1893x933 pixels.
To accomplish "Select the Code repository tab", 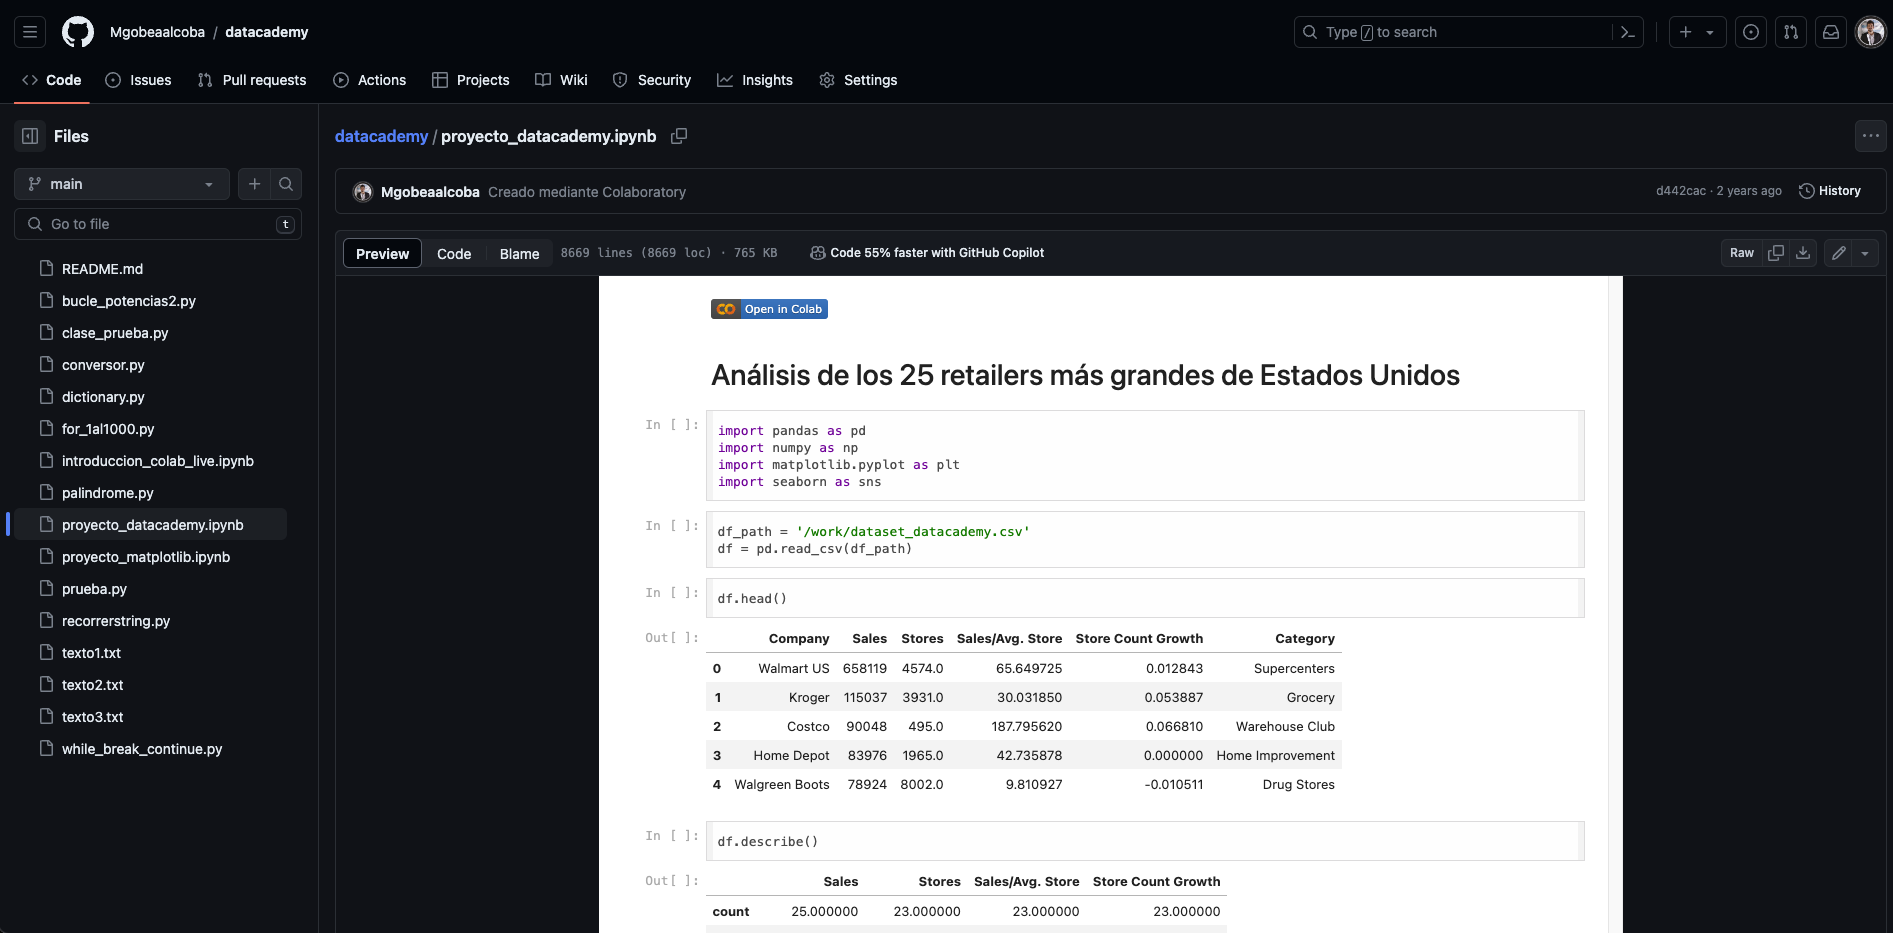I will (x=52, y=80).
